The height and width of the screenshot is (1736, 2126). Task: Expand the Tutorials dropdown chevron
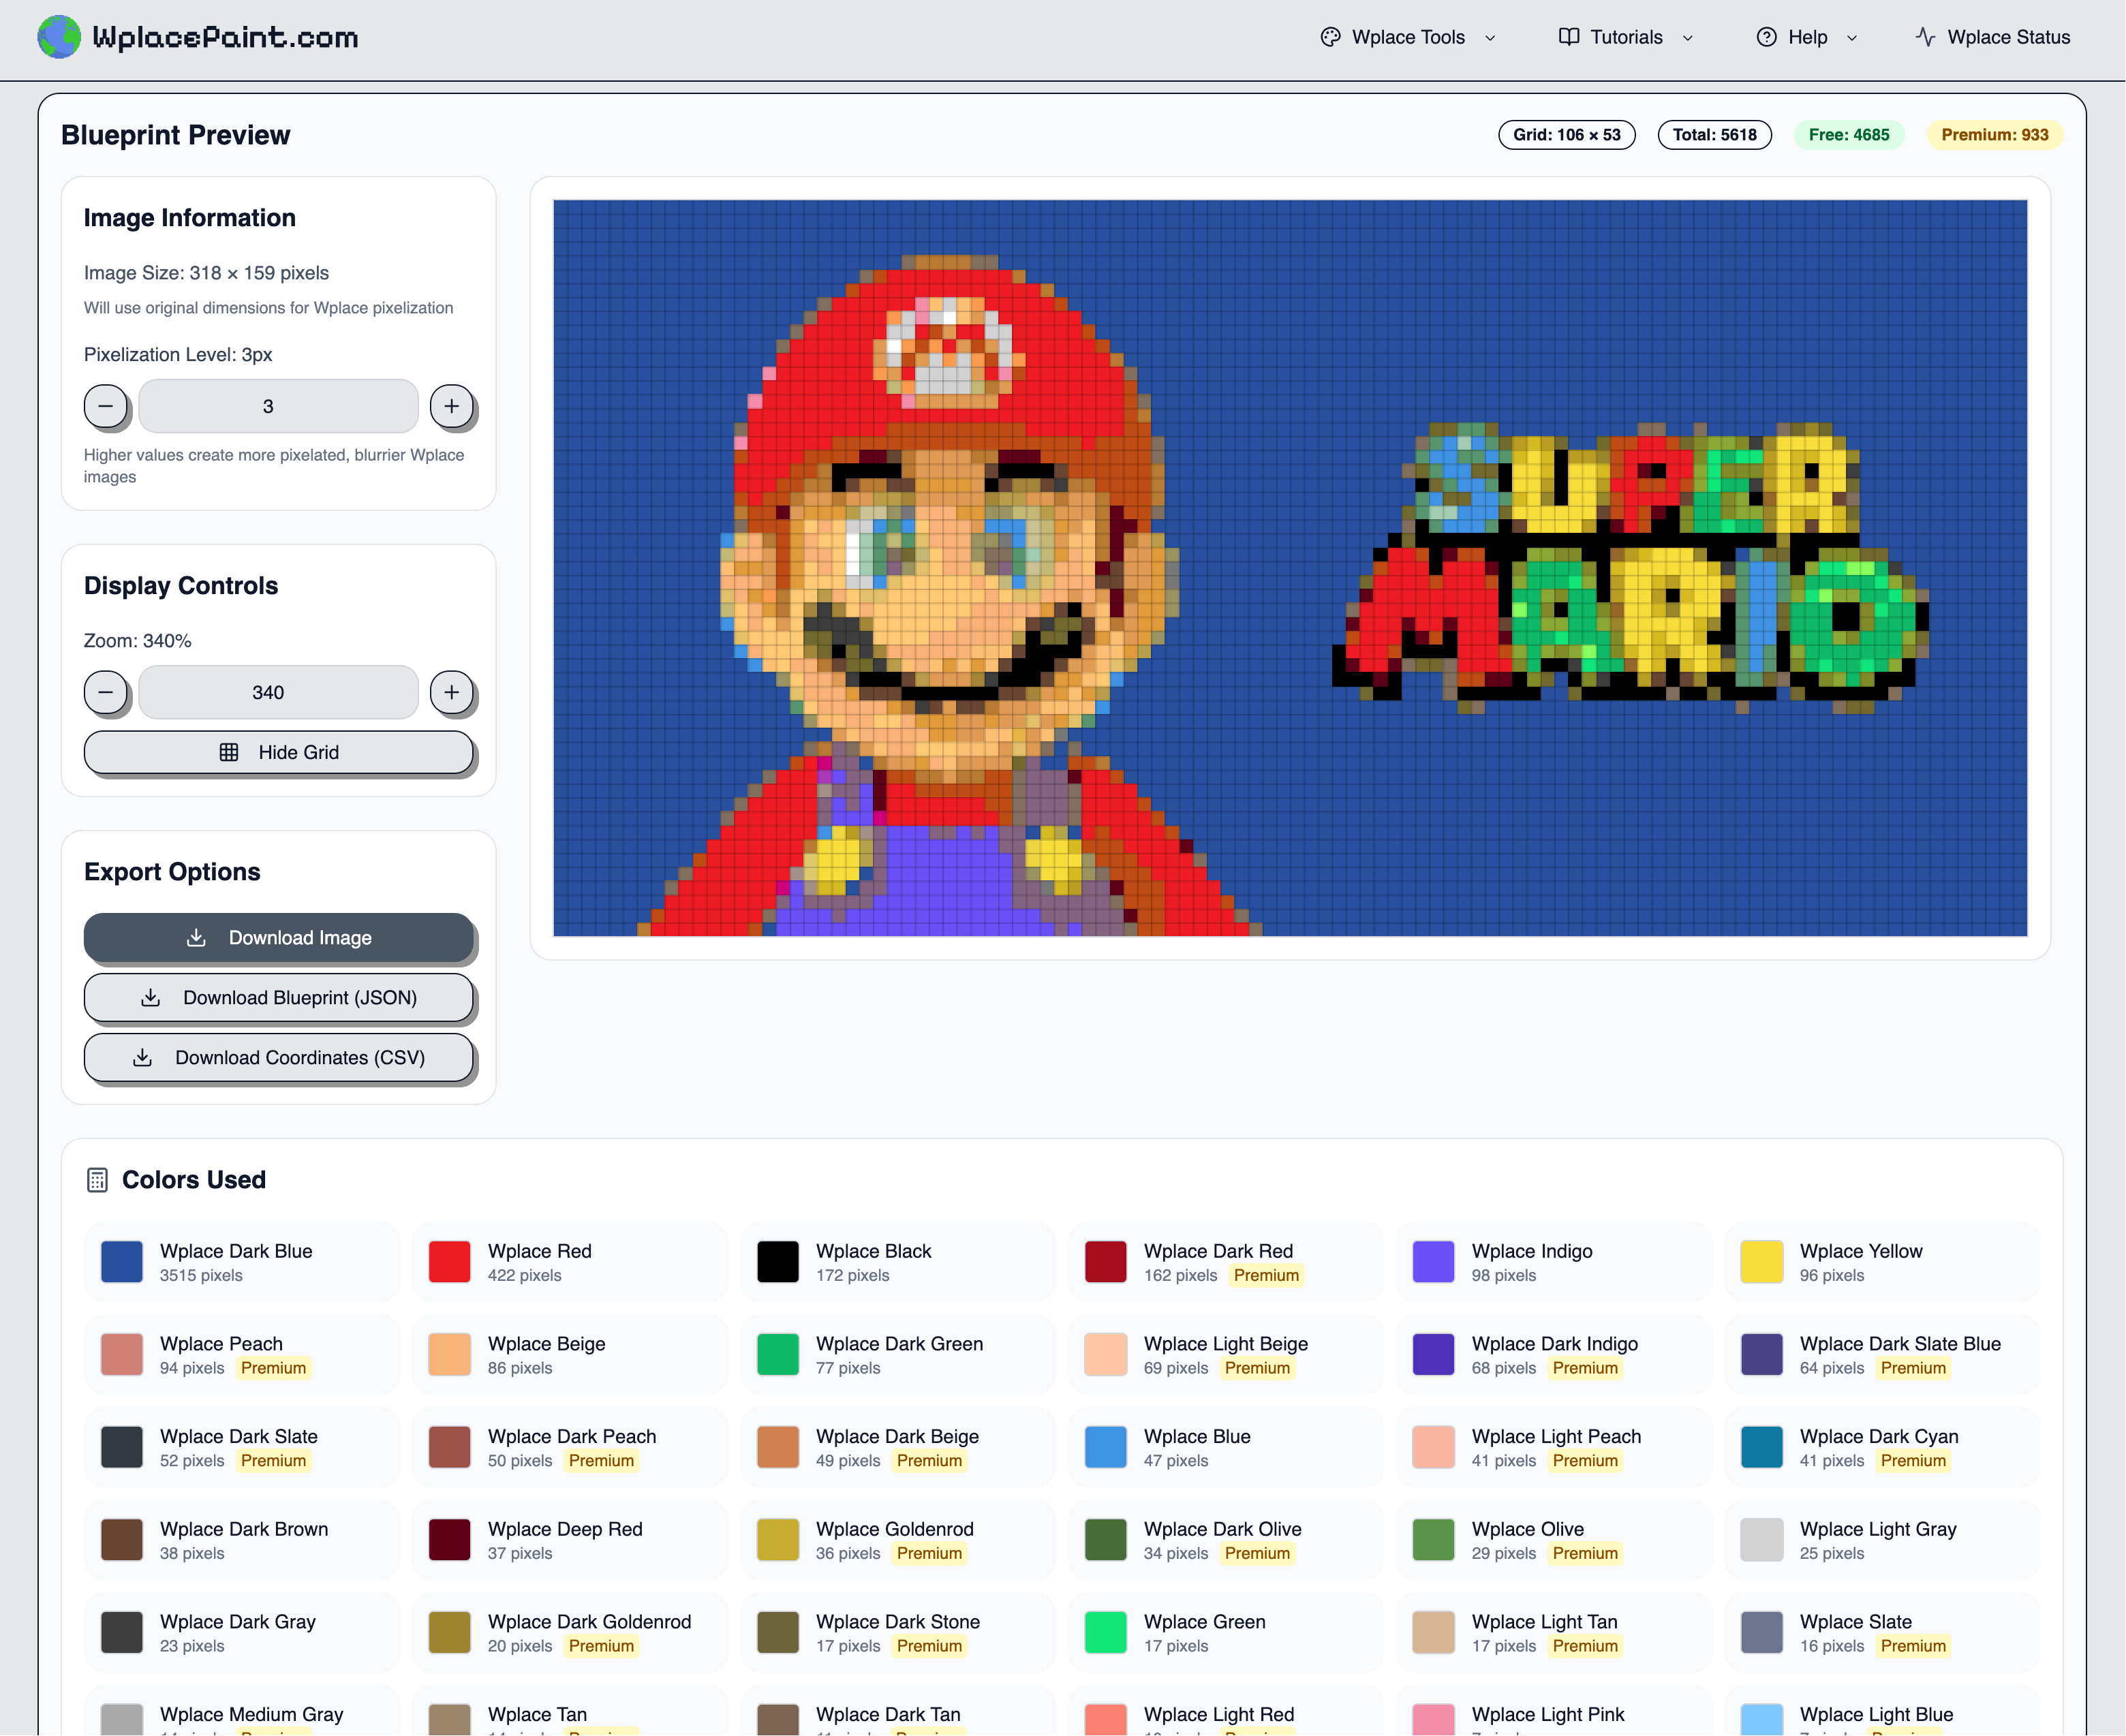coord(1688,38)
